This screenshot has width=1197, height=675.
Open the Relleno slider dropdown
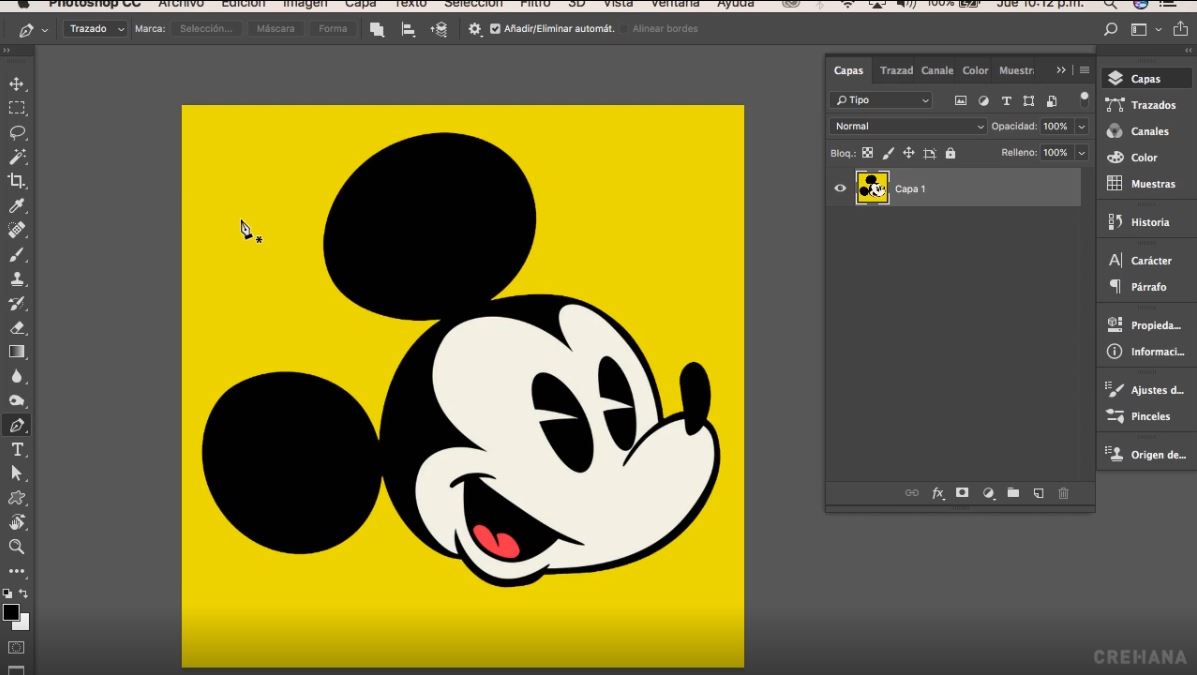coord(1081,153)
